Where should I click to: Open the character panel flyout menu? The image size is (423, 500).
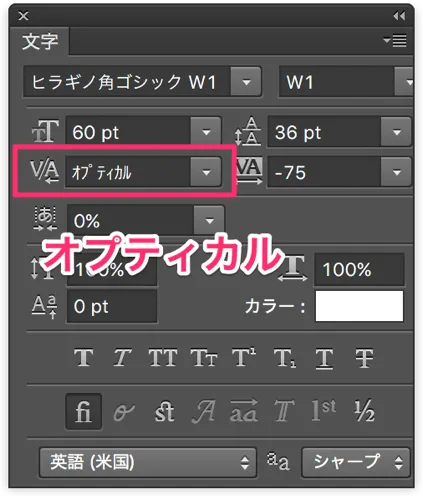395,41
